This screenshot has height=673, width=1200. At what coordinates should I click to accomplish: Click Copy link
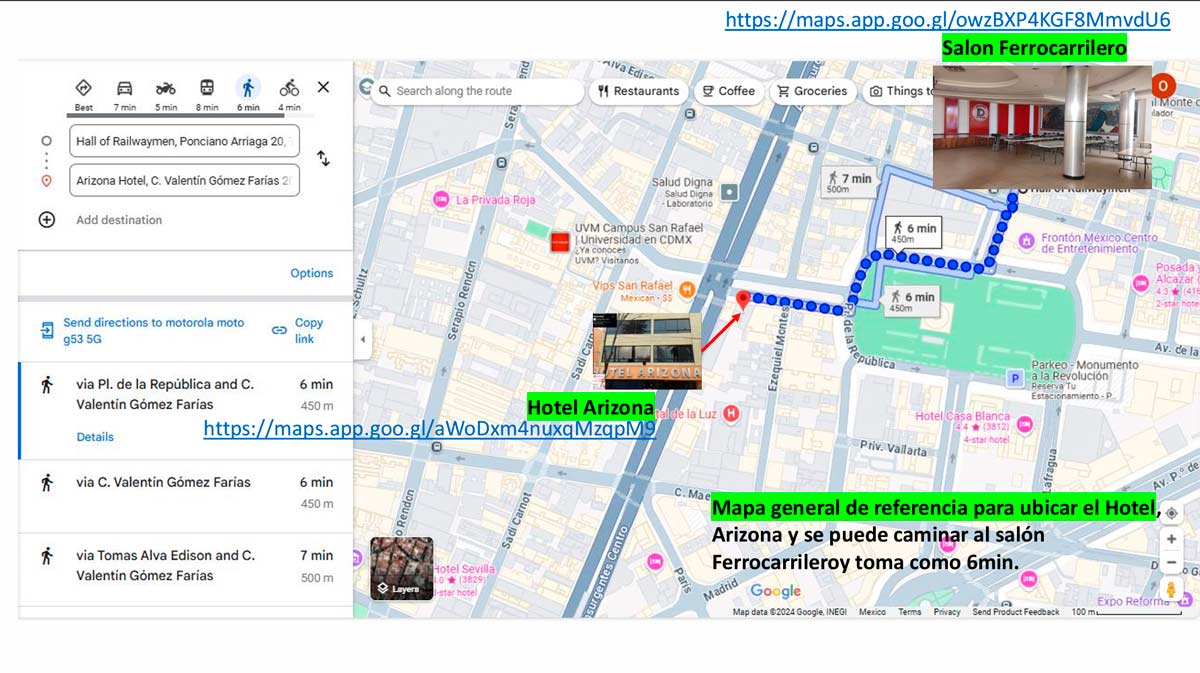(x=299, y=331)
